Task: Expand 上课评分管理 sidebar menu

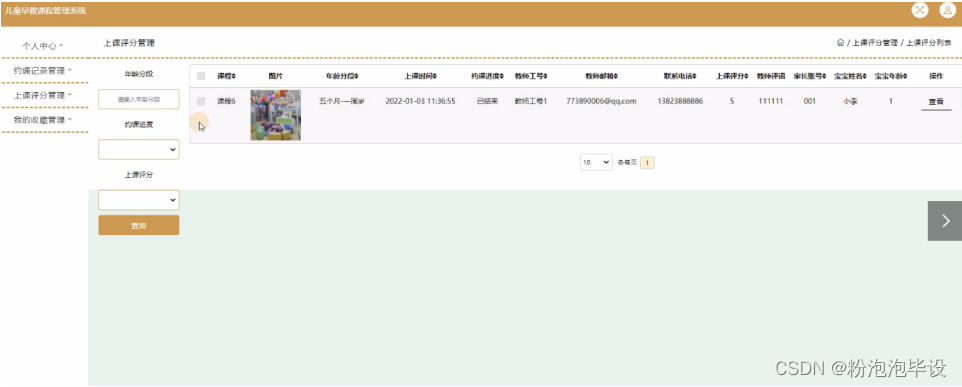Action: [x=43, y=95]
